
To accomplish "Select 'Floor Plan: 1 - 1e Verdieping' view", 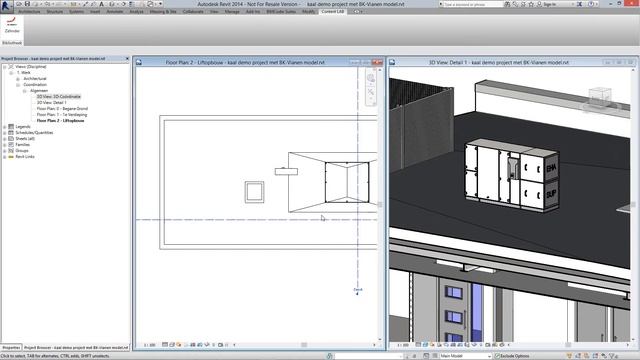I will click(x=62, y=115).
